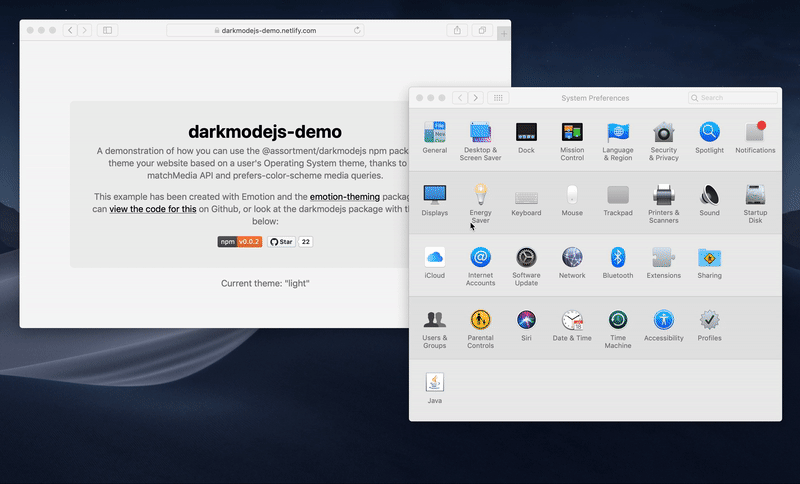Open Mouse preferences
This screenshot has width=800, height=484.
pos(572,200)
